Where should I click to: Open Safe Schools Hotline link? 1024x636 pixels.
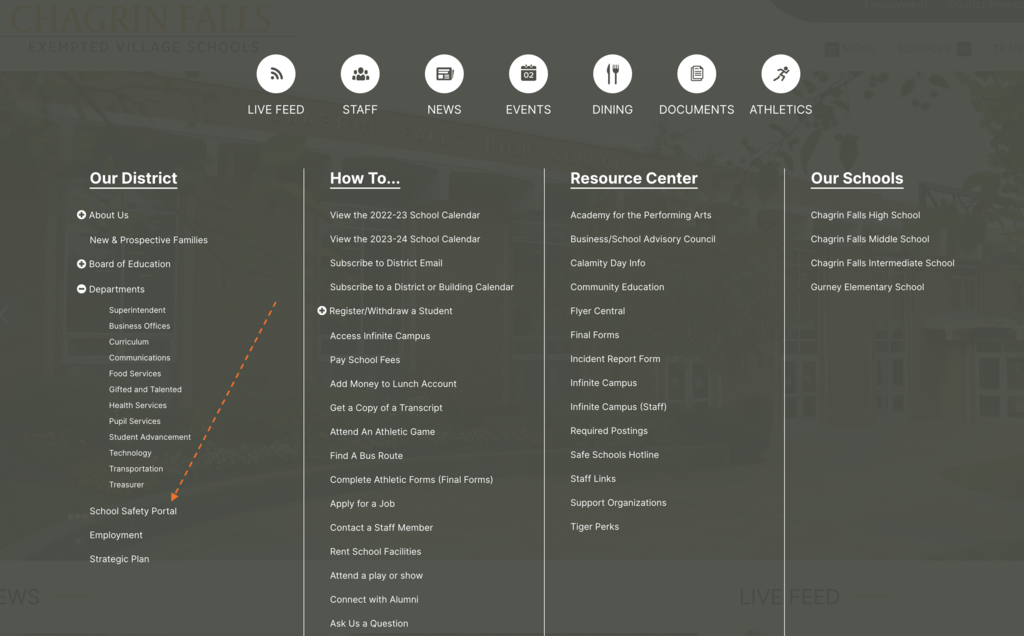(x=614, y=455)
